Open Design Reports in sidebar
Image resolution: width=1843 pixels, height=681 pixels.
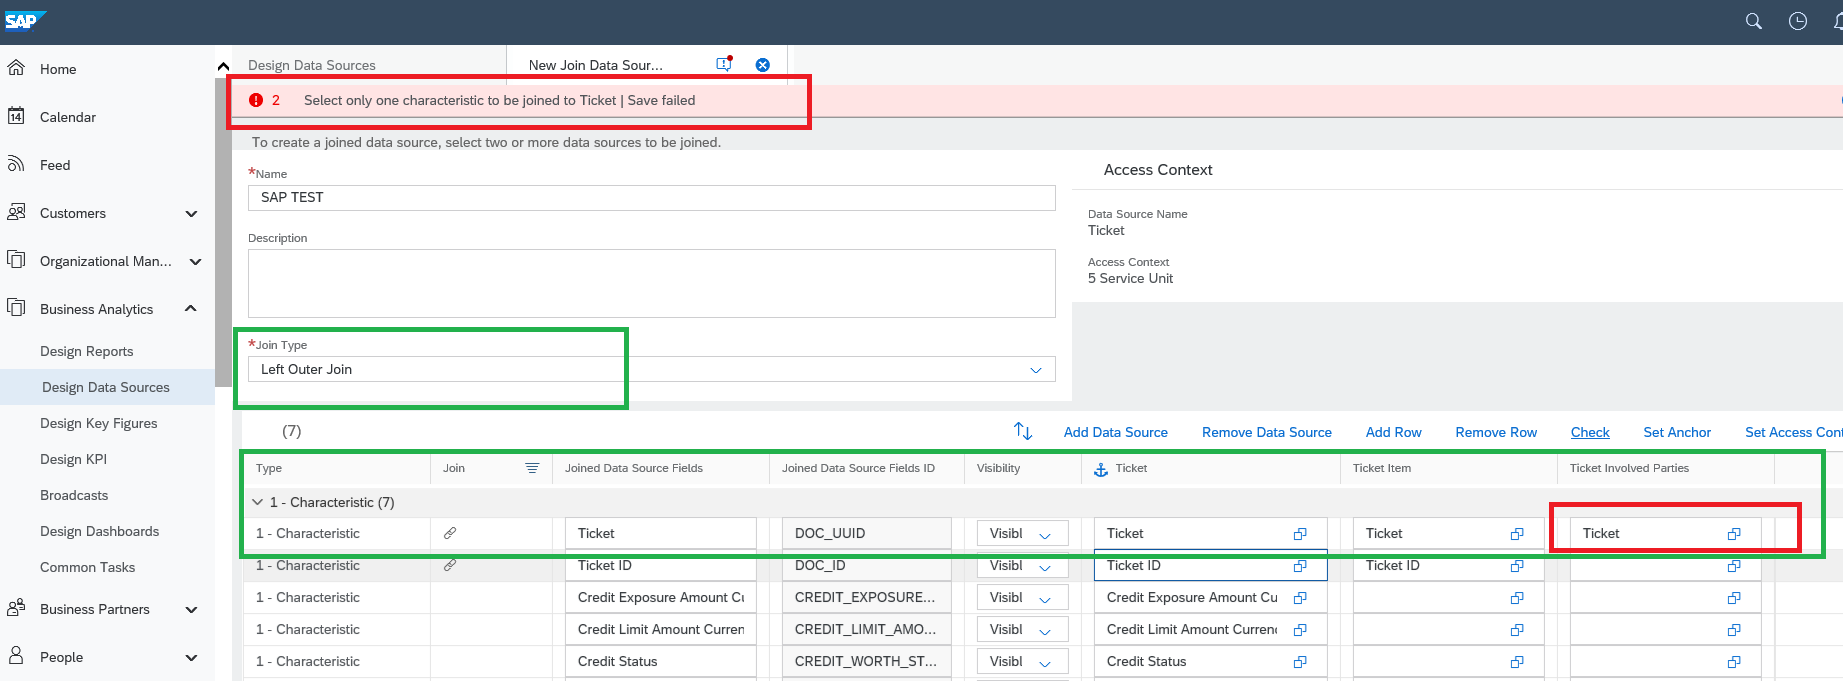86,351
